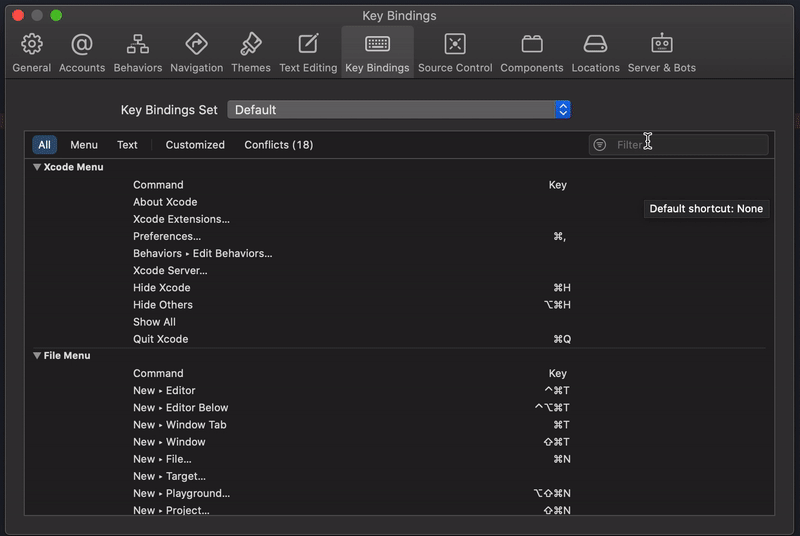The height and width of the screenshot is (536, 800).
Task: Select the Text bindings scope tab
Action: click(127, 145)
